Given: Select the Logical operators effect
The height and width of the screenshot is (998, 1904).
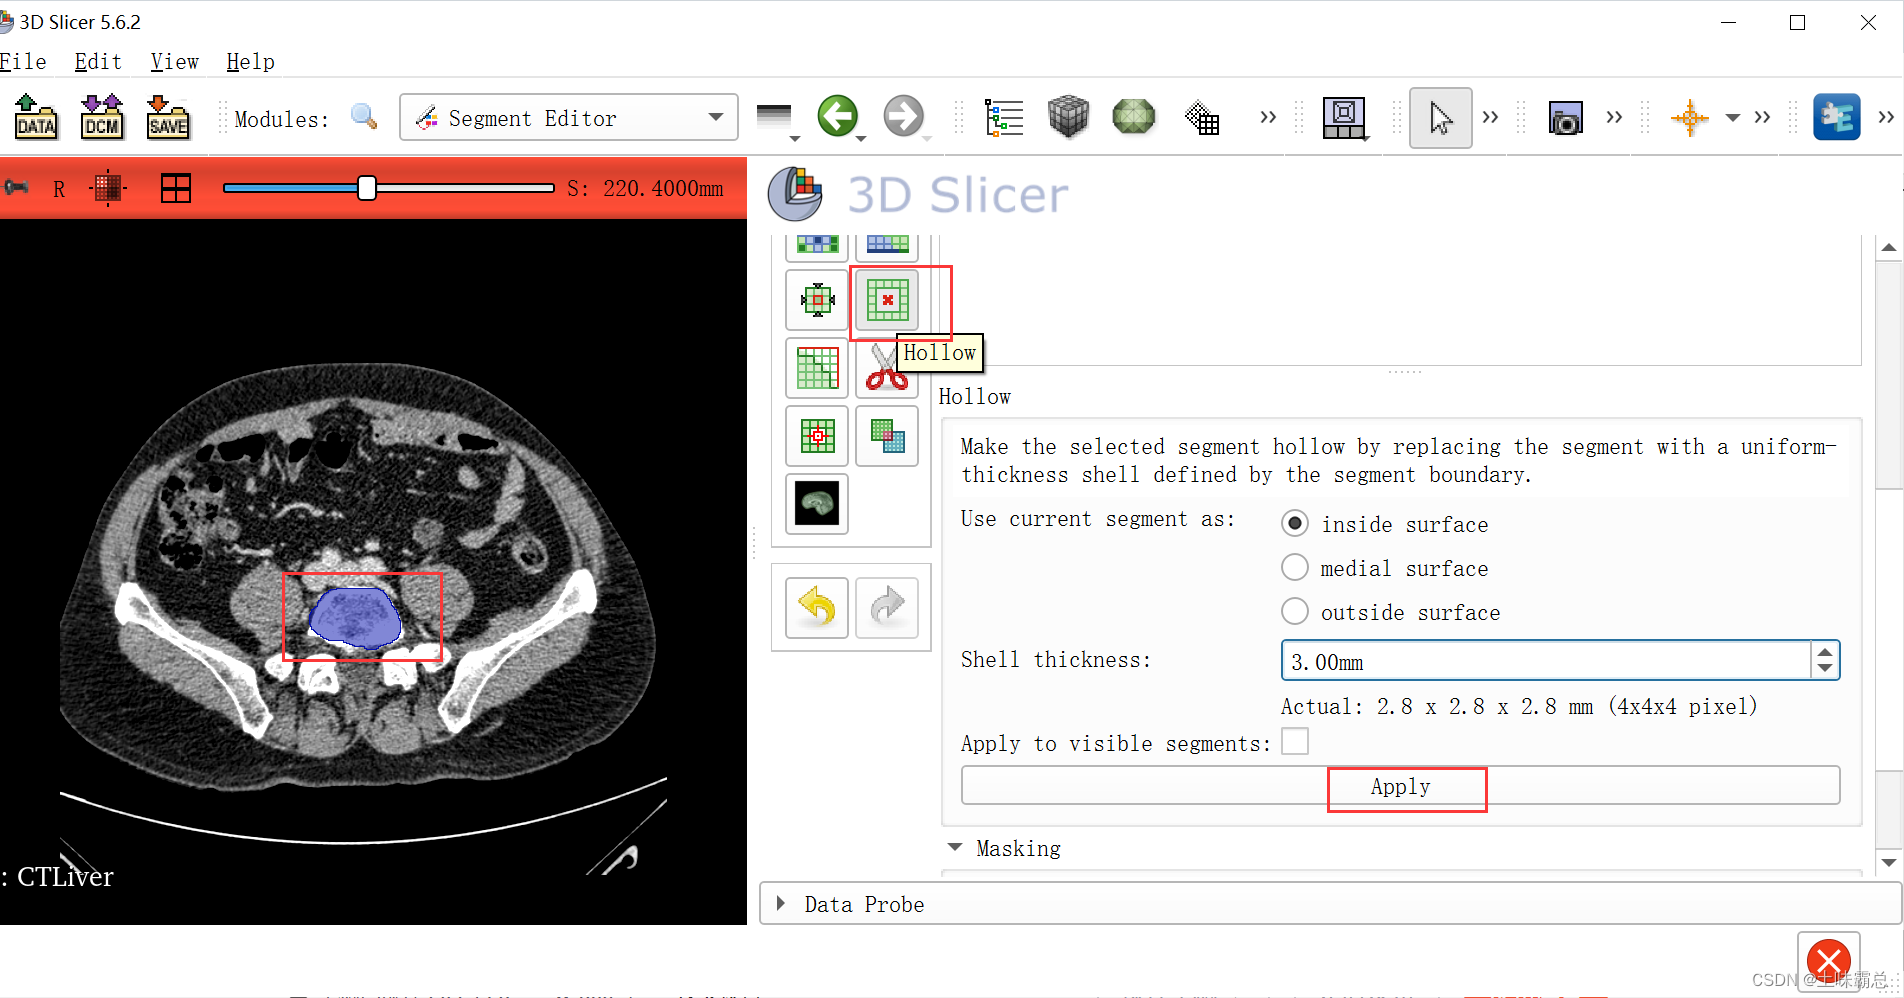Looking at the screenshot, I should (887, 436).
